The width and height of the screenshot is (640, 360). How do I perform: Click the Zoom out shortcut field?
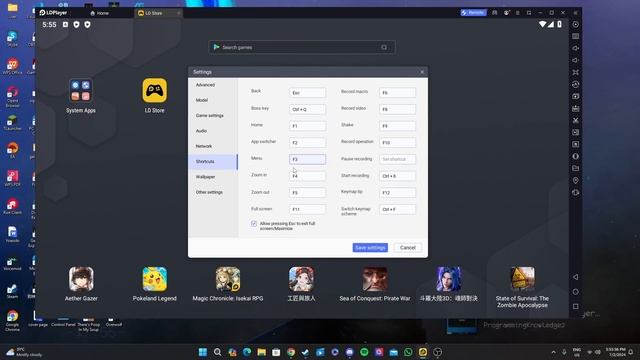tap(307, 193)
